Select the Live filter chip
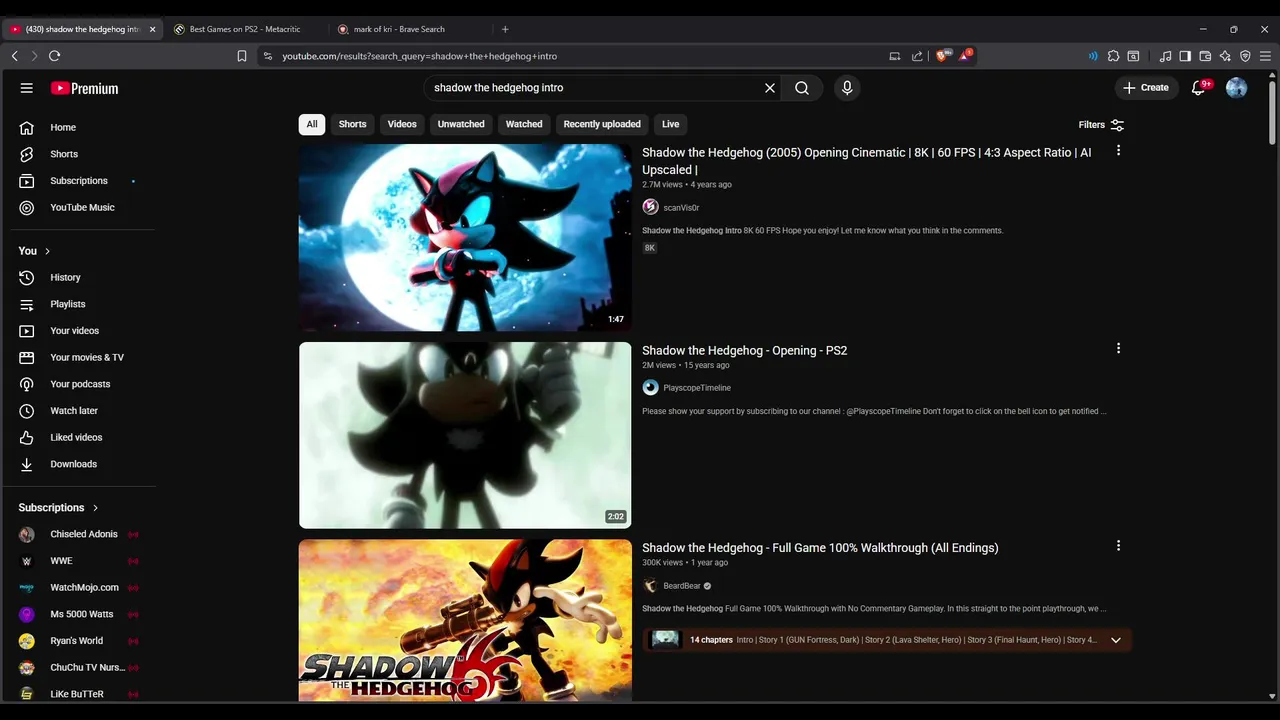Image resolution: width=1280 pixels, height=720 pixels. tap(670, 124)
